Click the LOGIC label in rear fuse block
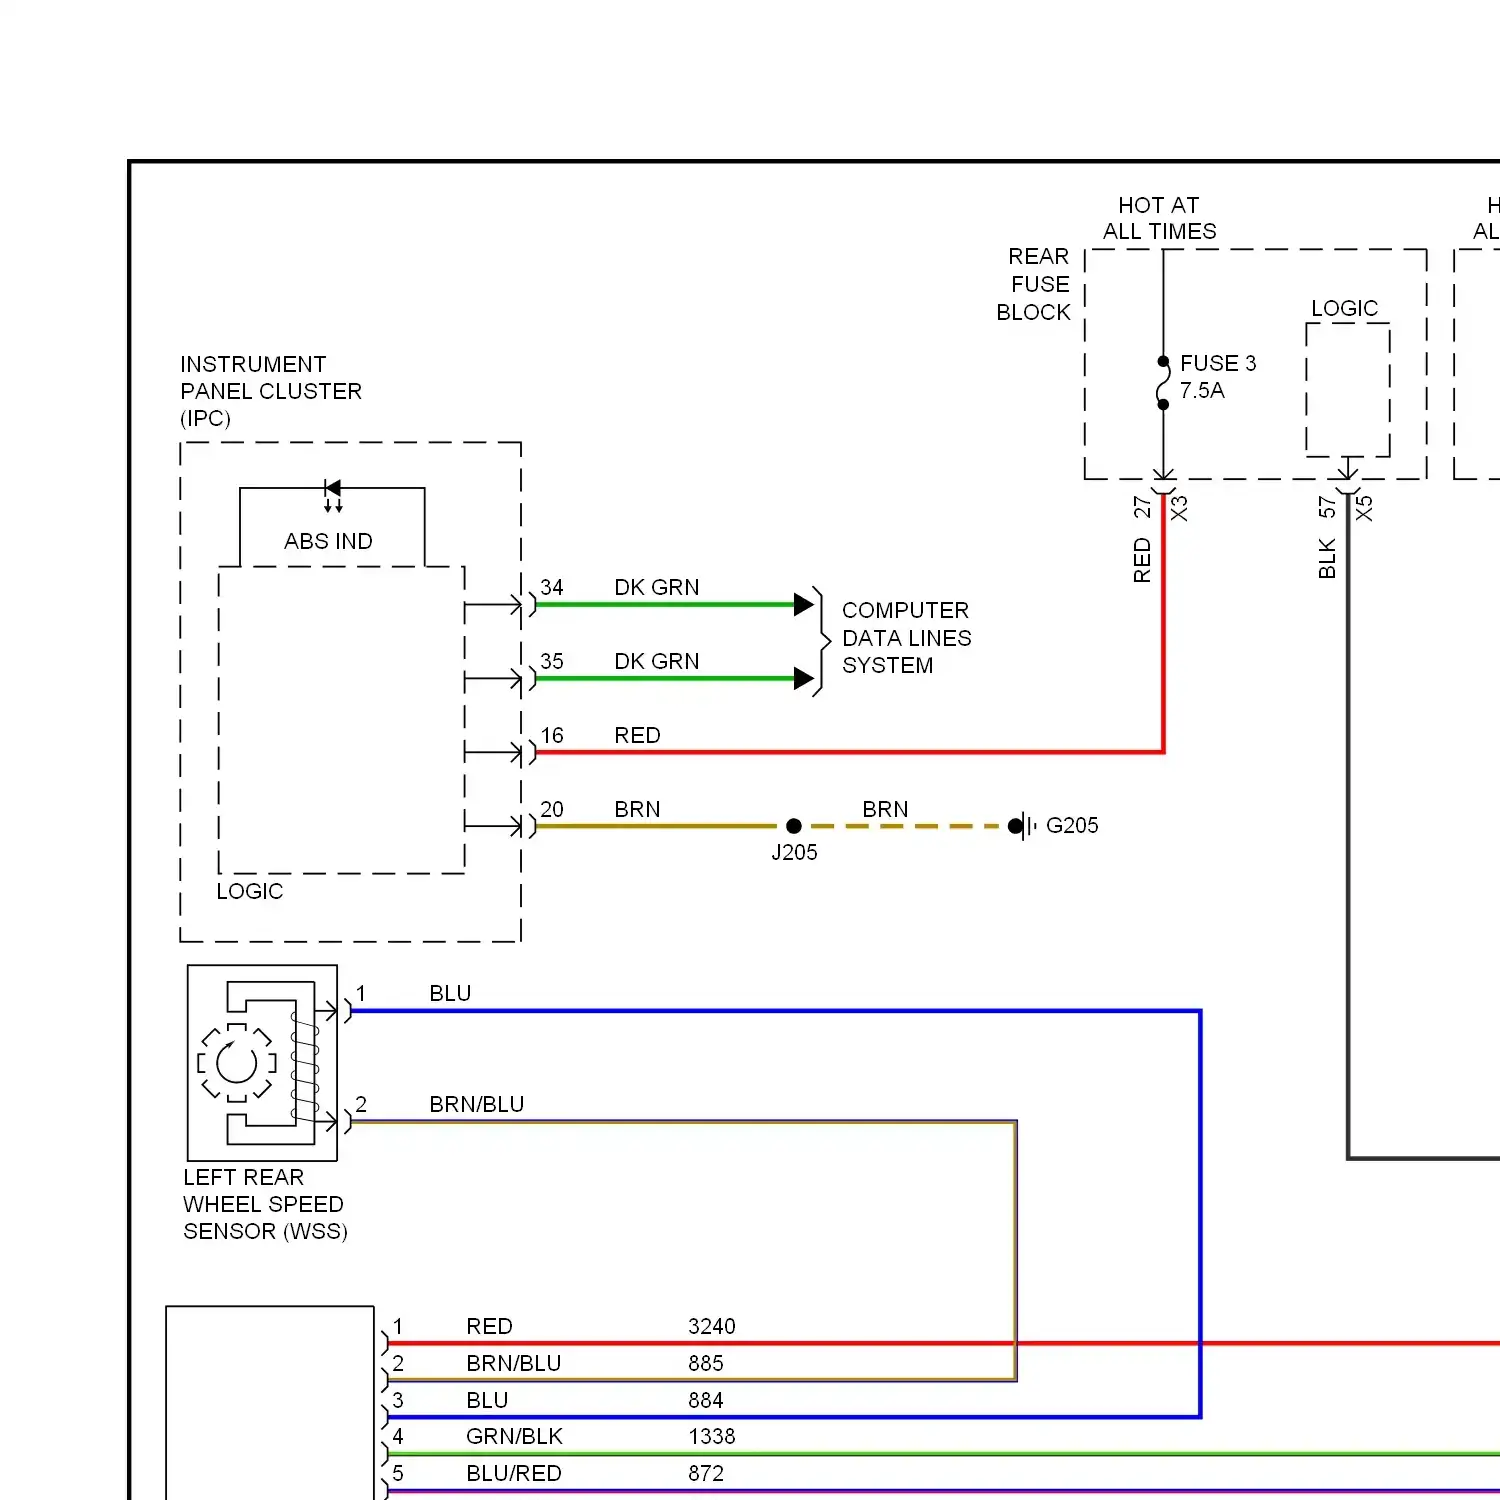Screen dimensions: 1500x1500 [x=1345, y=308]
